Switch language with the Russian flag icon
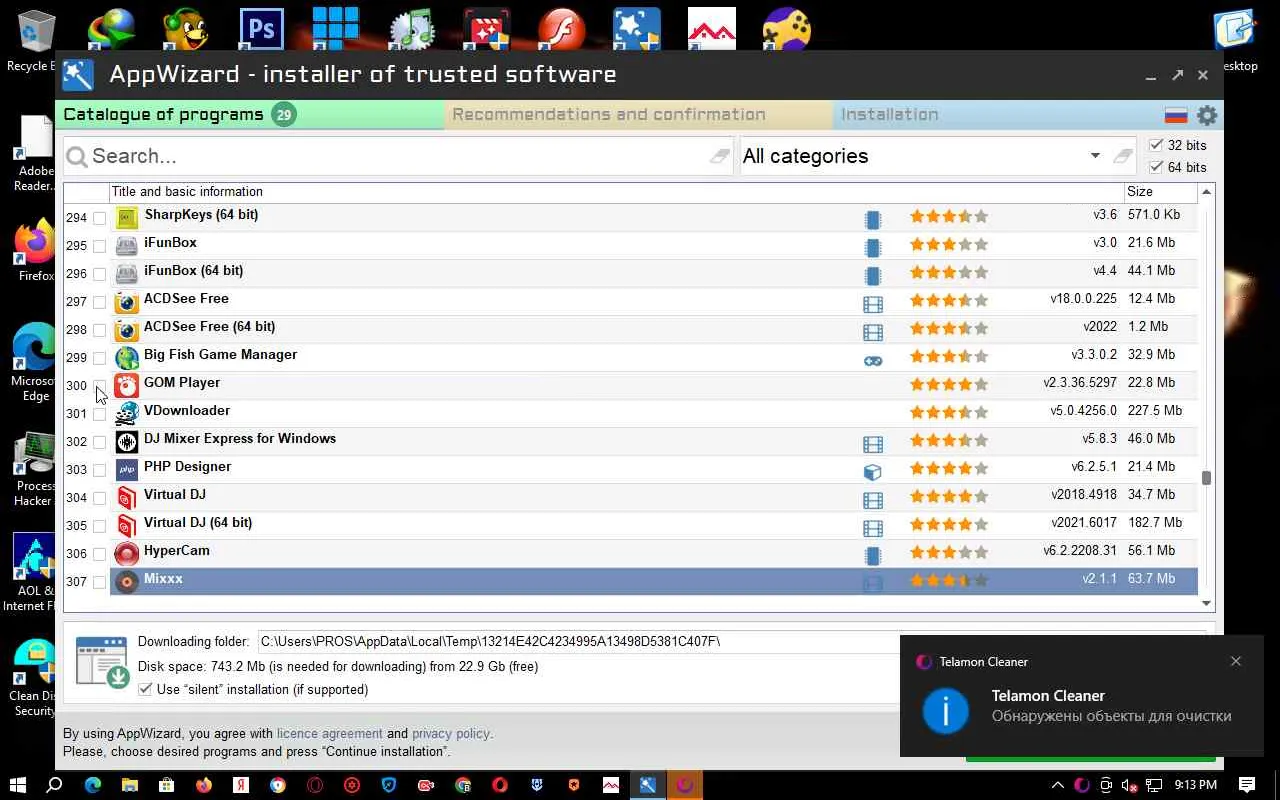Viewport: 1280px width, 800px height. tap(1176, 115)
